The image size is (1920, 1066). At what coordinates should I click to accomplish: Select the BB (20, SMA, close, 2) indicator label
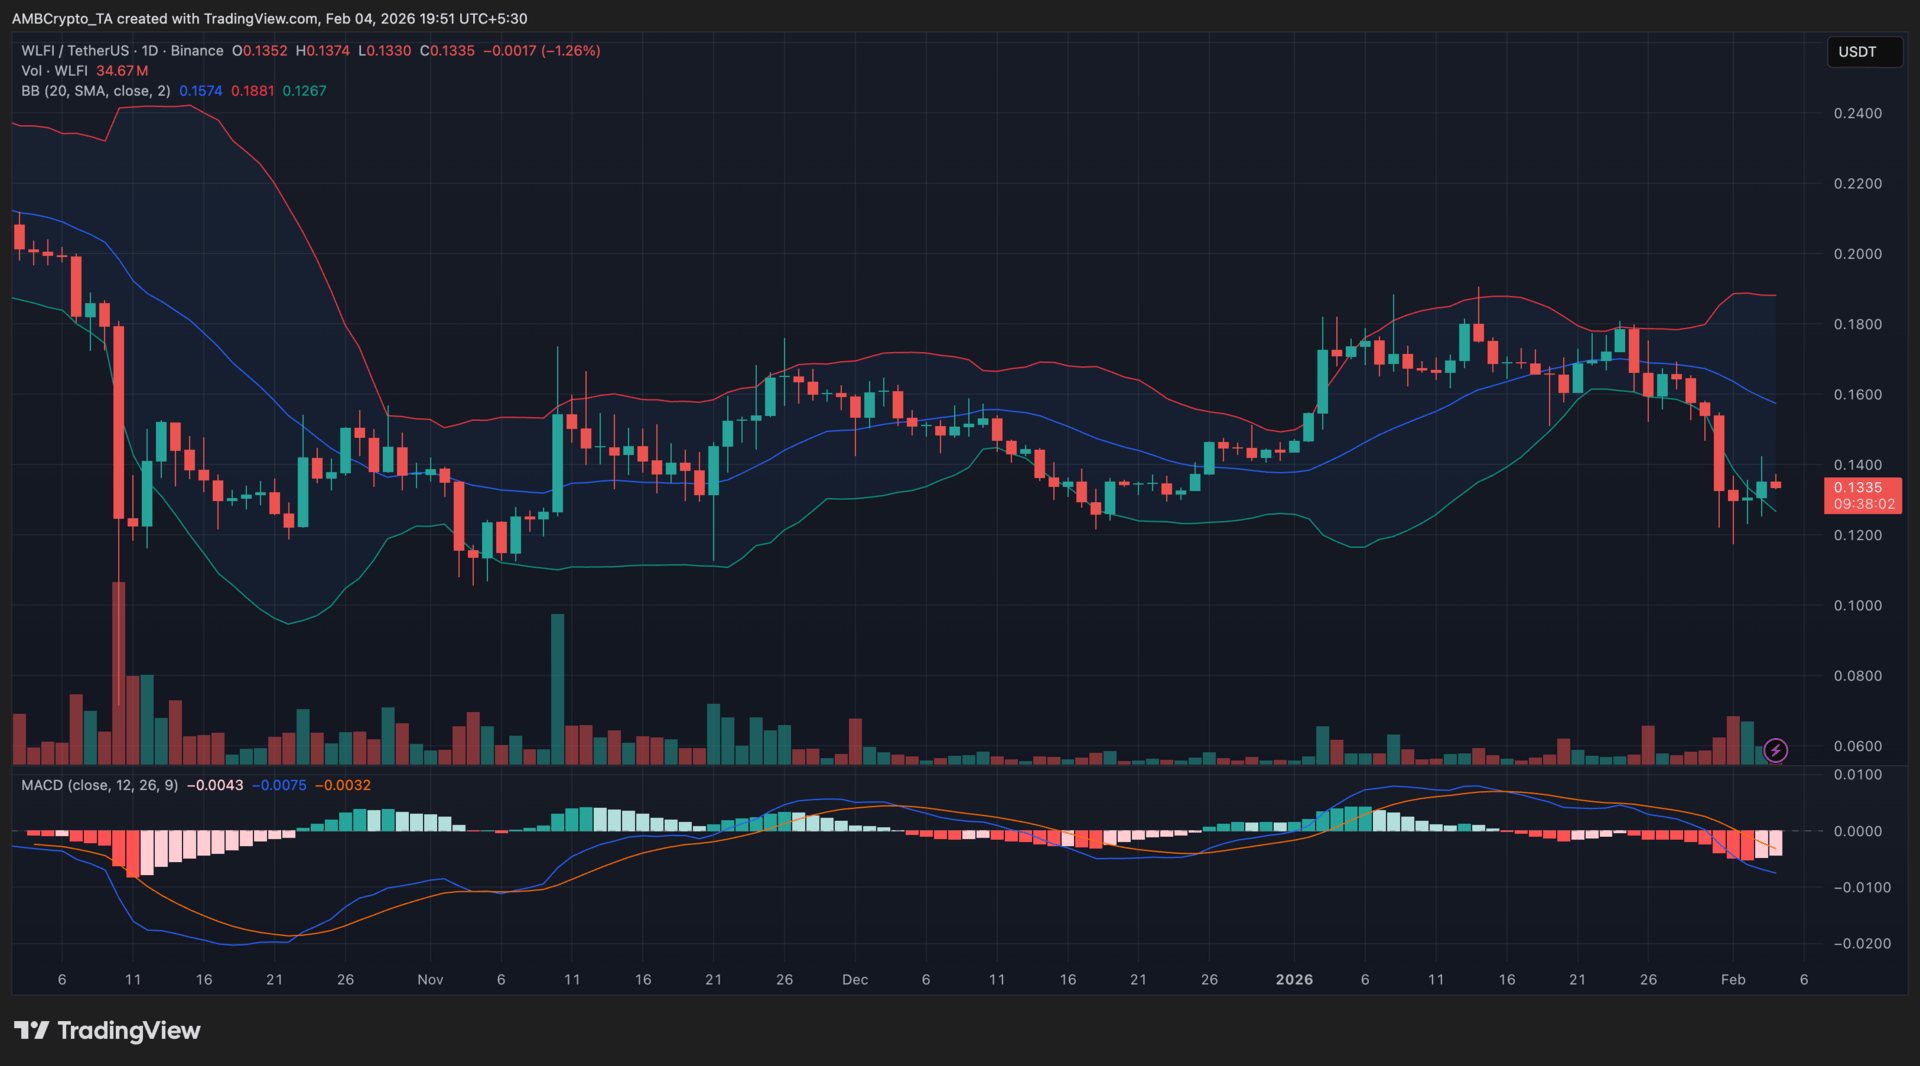(96, 91)
